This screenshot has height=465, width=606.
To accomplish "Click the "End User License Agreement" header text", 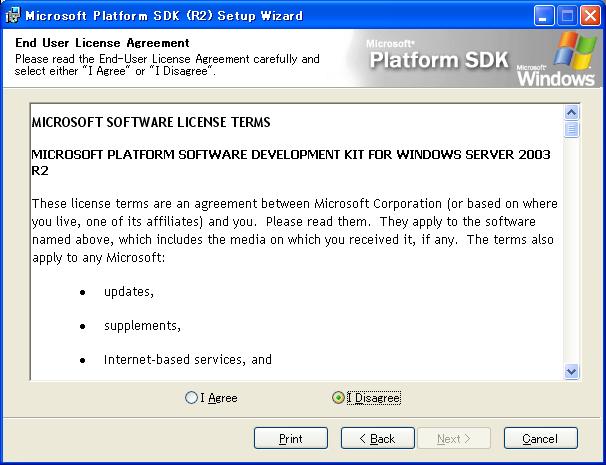I will (x=102, y=43).
